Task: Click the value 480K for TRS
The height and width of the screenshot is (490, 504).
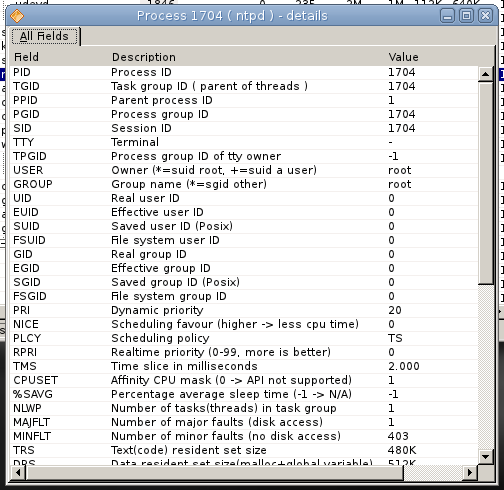Action: coord(402,450)
